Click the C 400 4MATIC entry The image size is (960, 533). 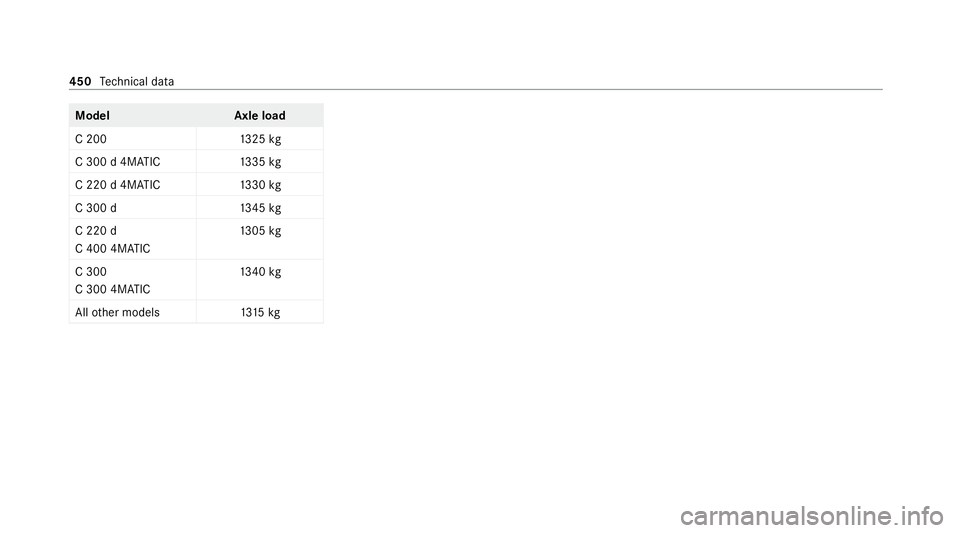pyautogui.click(x=113, y=248)
